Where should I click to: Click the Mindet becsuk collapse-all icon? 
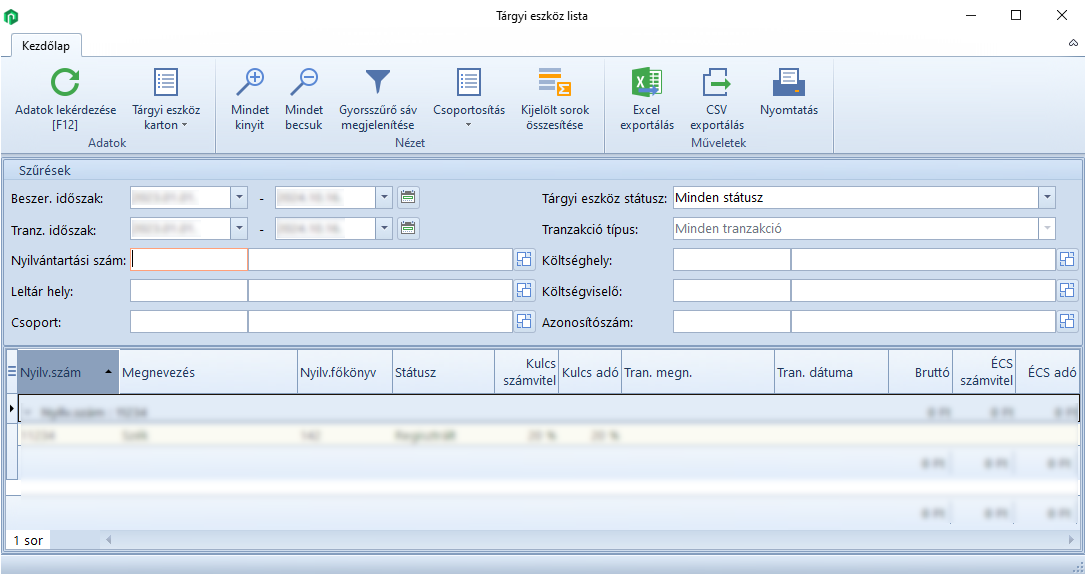click(x=303, y=83)
